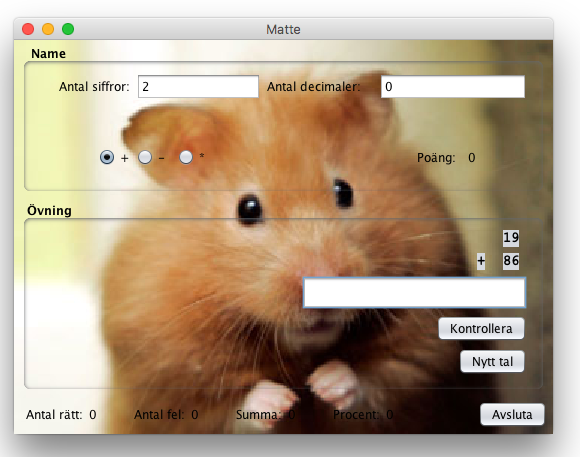
Task: Click the Nytt tal button
Action: (x=492, y=362)
